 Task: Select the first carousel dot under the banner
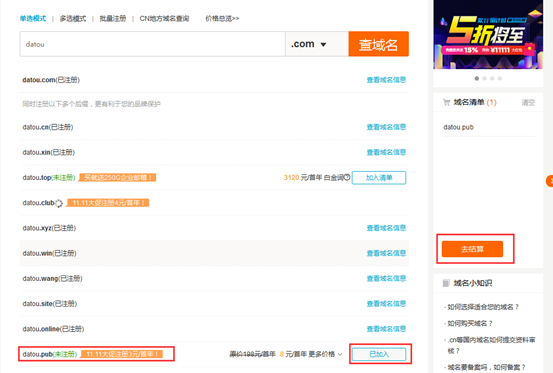point(477,78)
